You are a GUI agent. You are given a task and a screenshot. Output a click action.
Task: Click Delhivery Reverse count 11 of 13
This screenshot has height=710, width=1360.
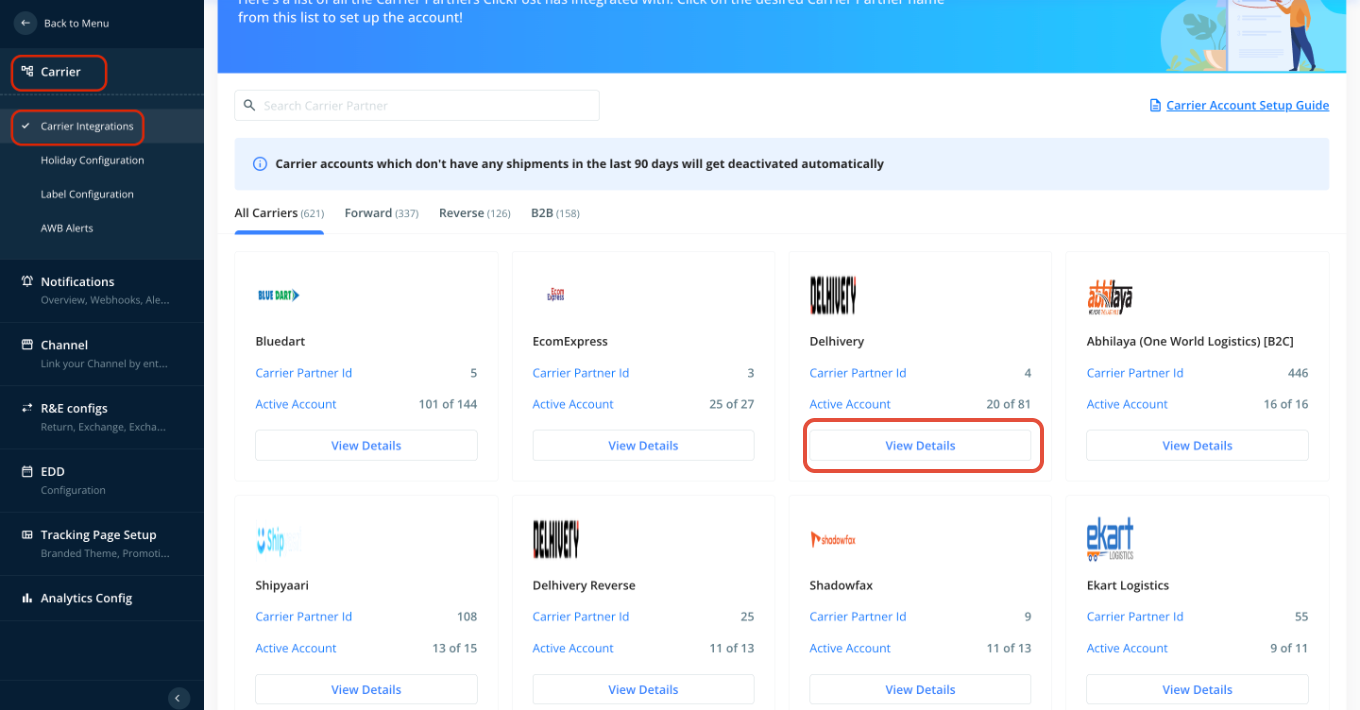[x=732, y=648]
